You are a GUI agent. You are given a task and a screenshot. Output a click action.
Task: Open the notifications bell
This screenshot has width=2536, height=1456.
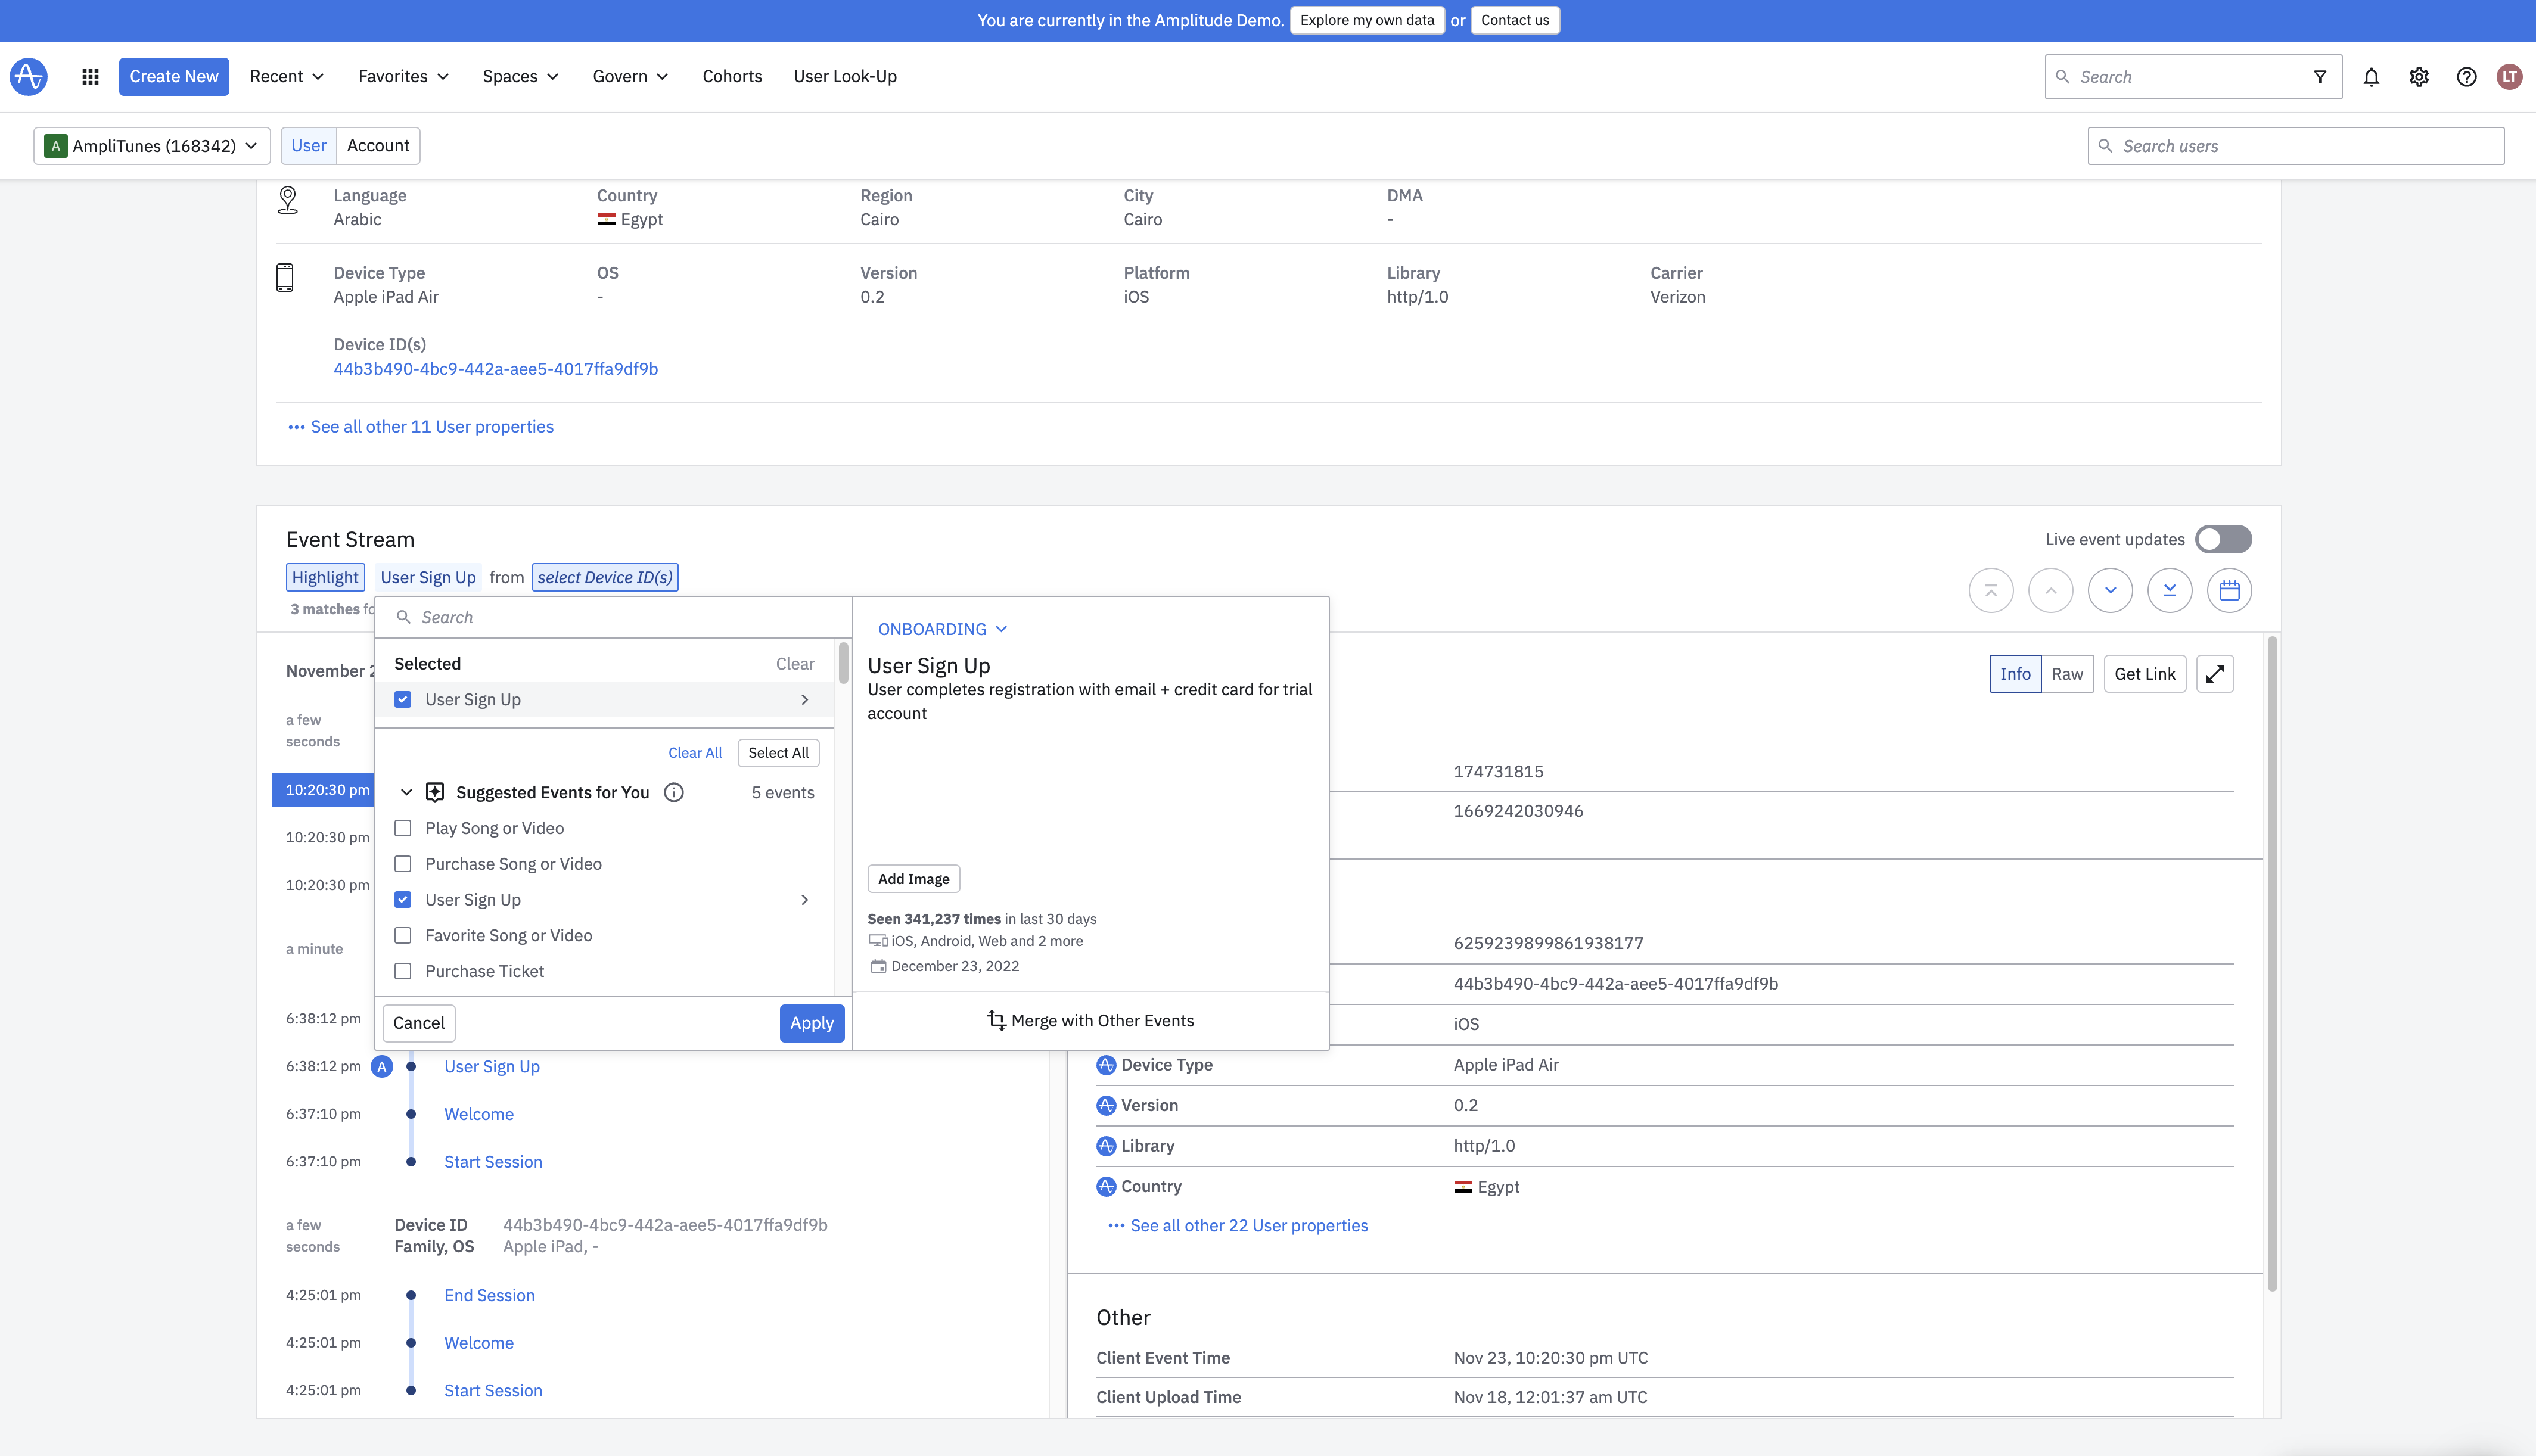point(2371,76)
